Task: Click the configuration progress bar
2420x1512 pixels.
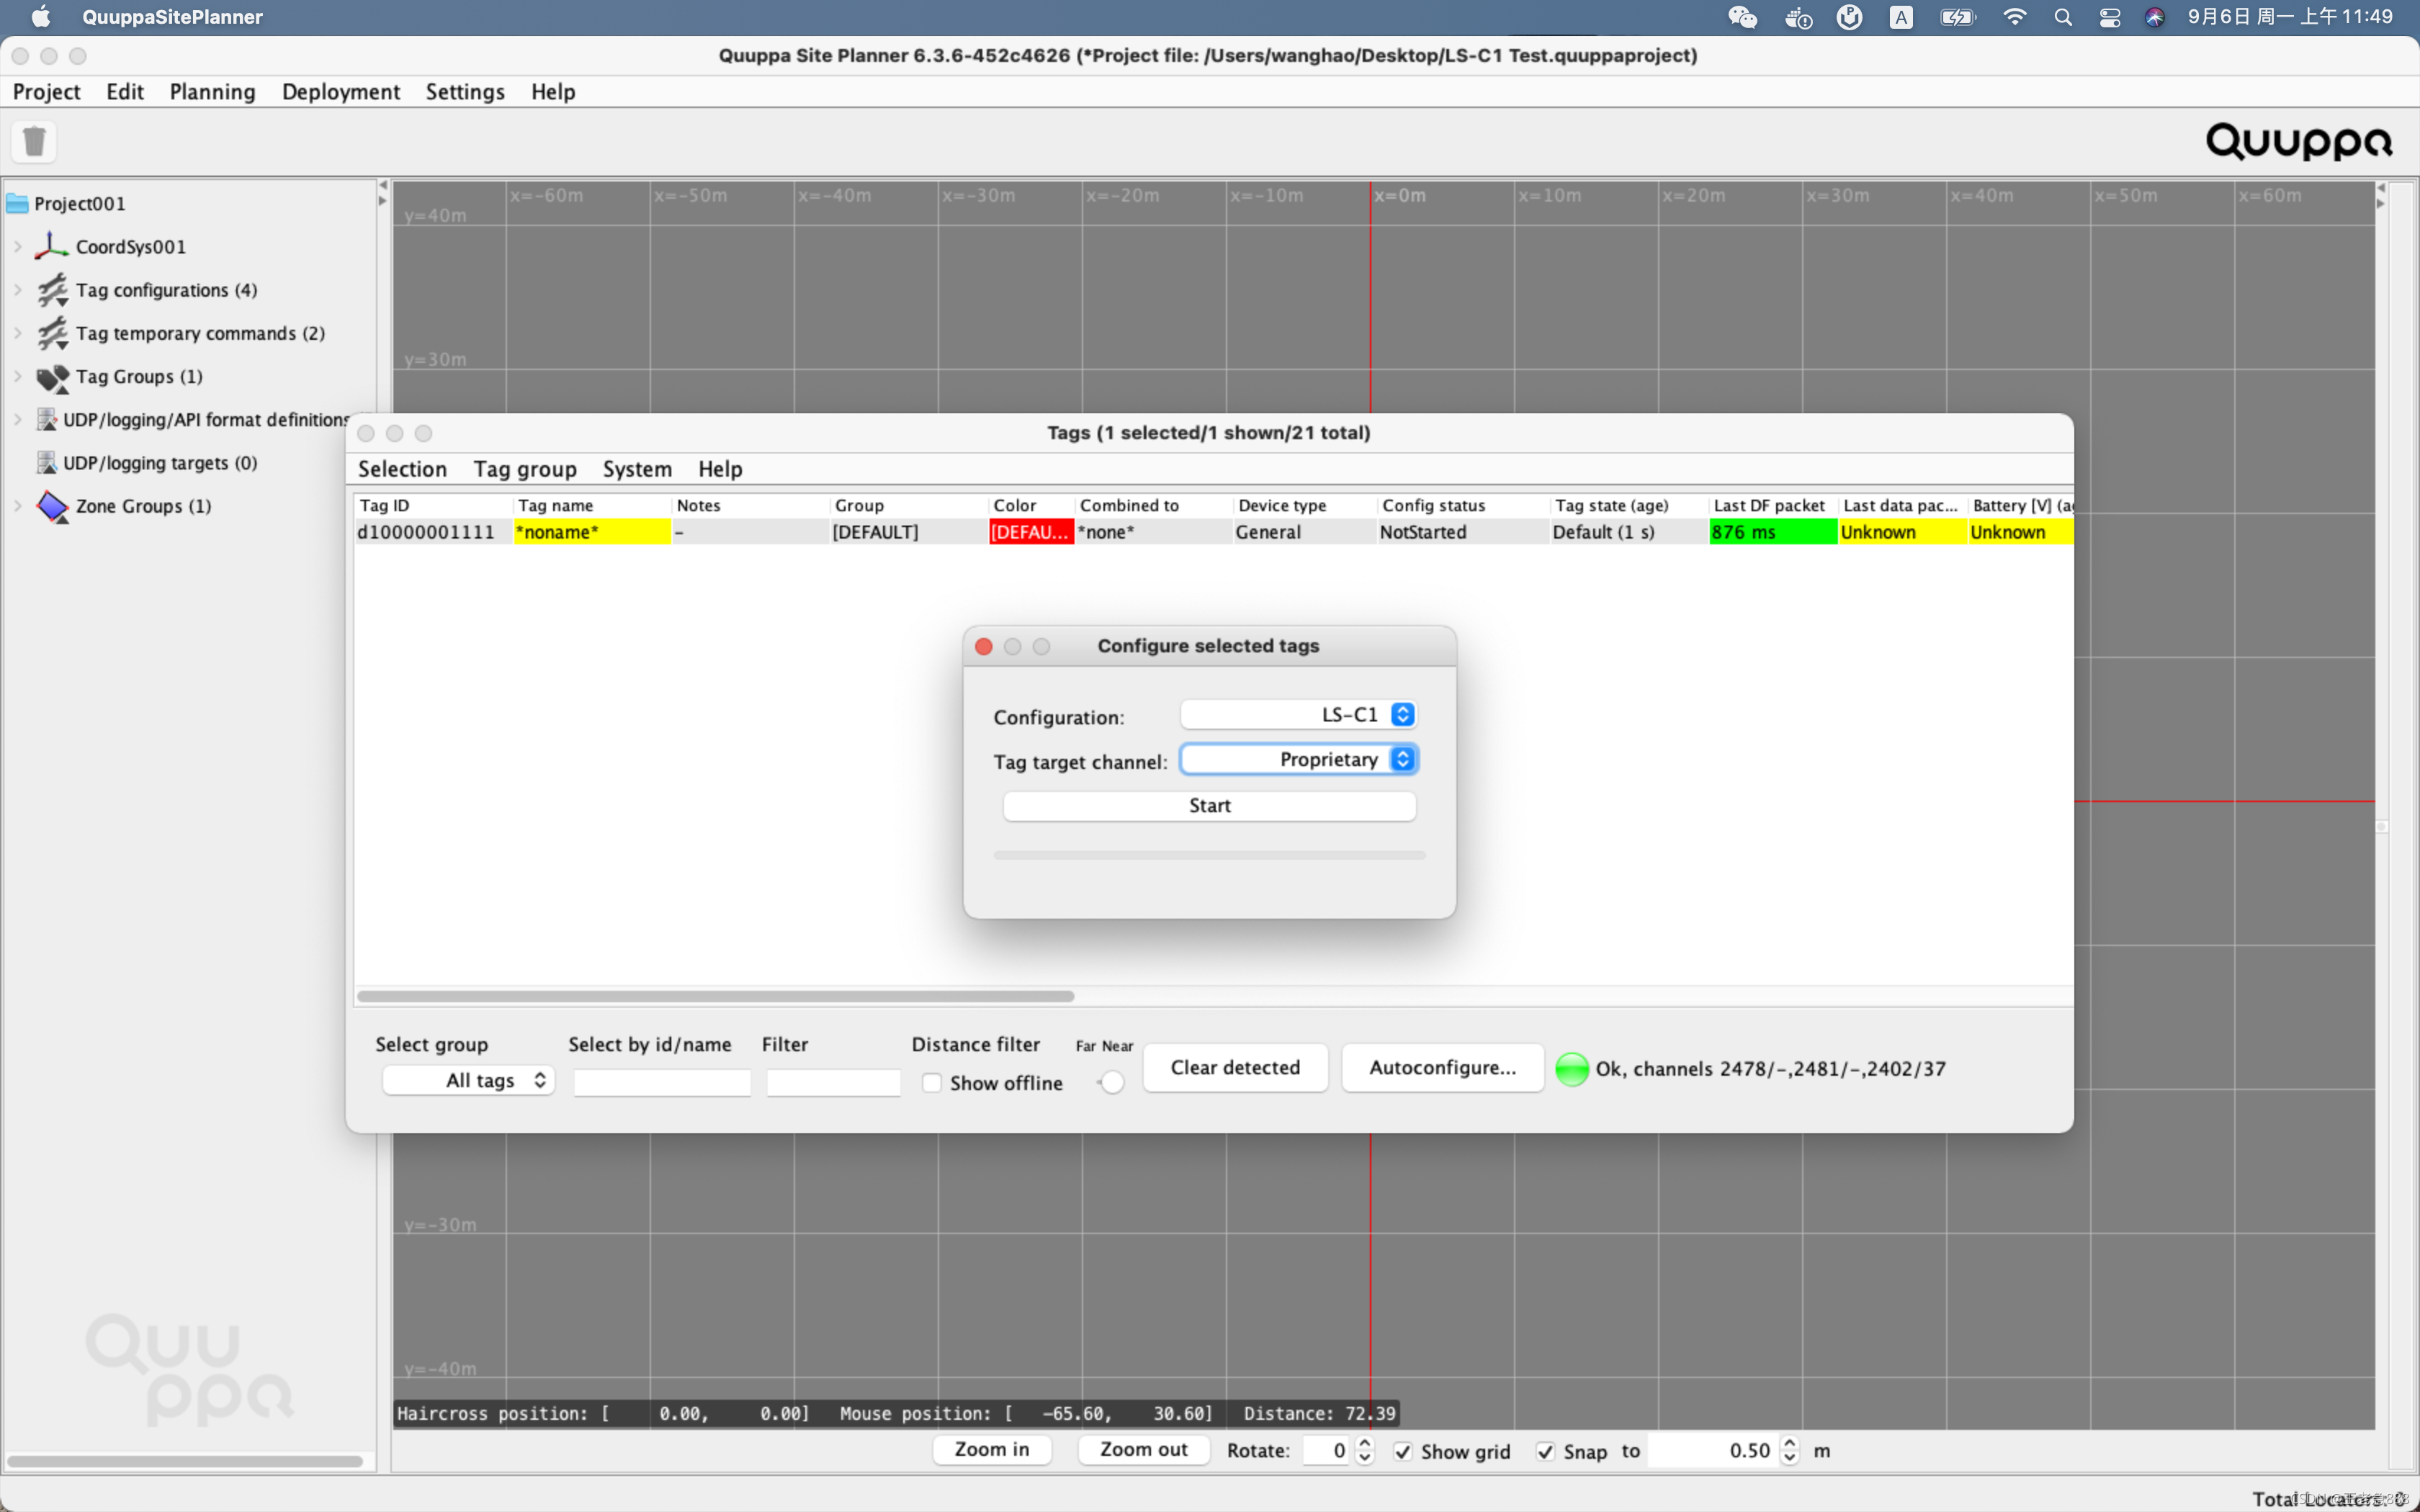Action: (1209, 856)
